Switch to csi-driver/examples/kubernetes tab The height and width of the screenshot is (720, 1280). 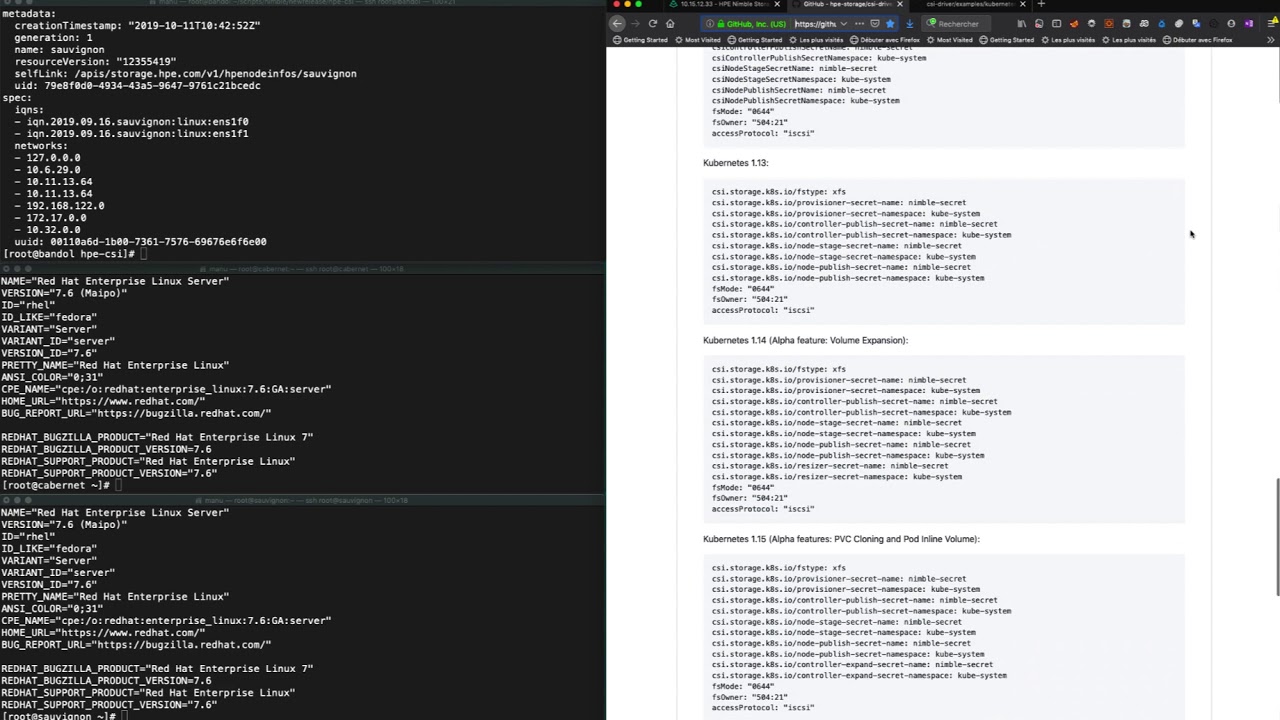[x=968, y=4]
